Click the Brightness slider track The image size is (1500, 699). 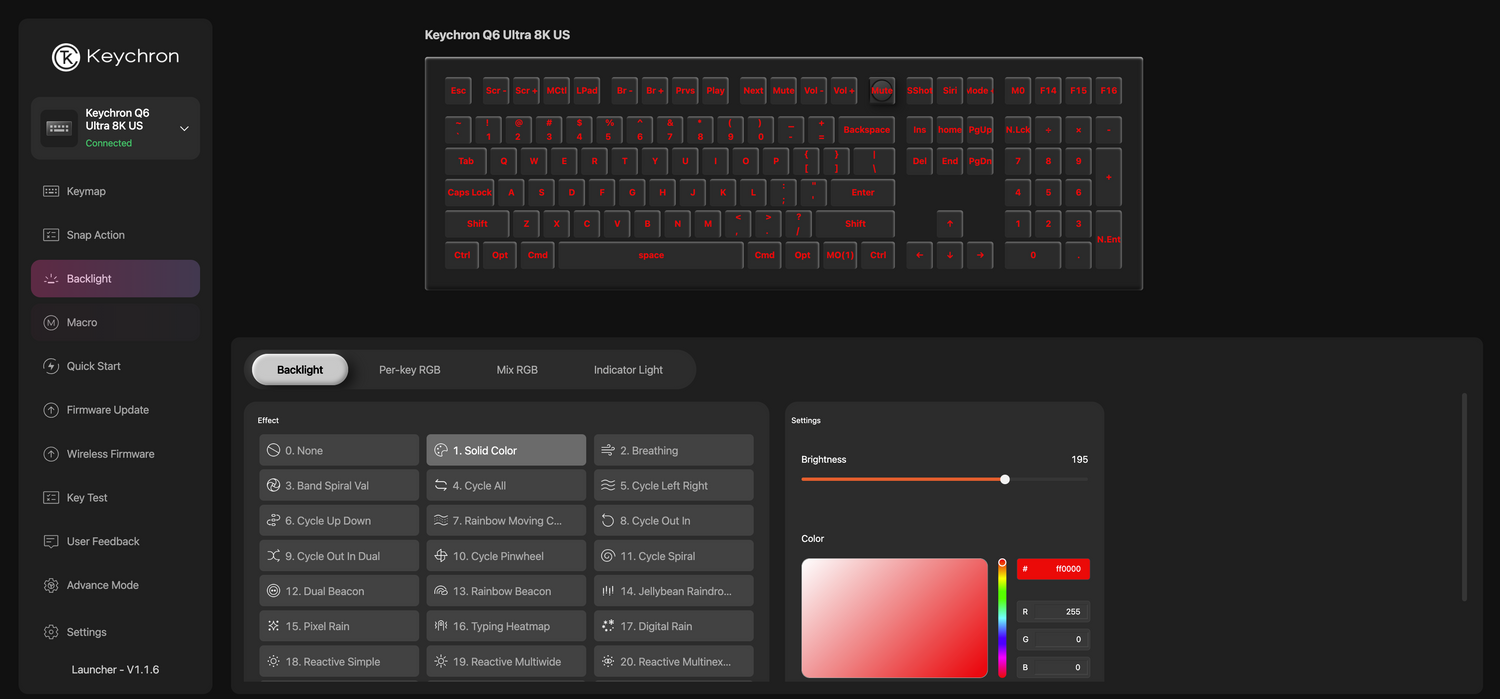[x=900, y=480]
